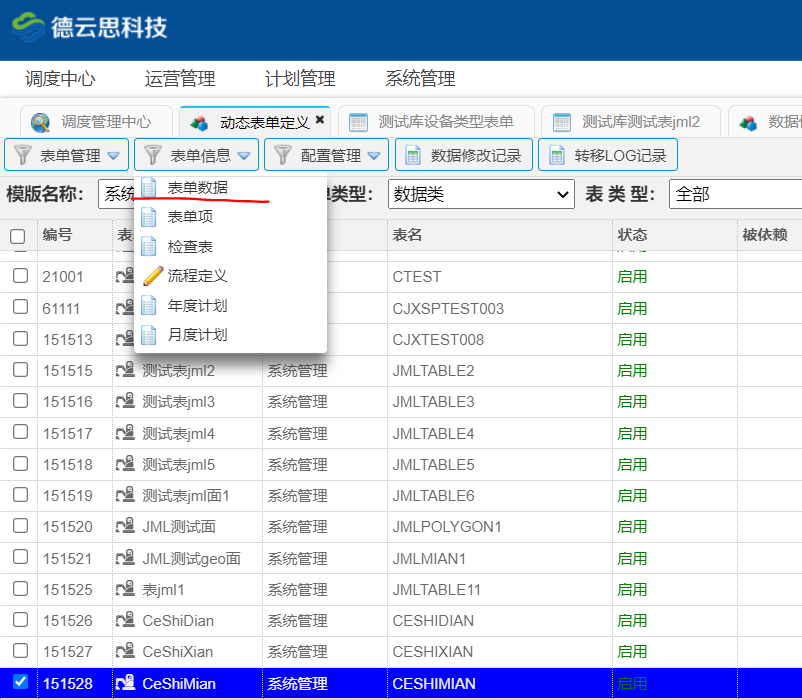Click the row icon beside CeShiDian
802x699 pixels.
point(126,621)
